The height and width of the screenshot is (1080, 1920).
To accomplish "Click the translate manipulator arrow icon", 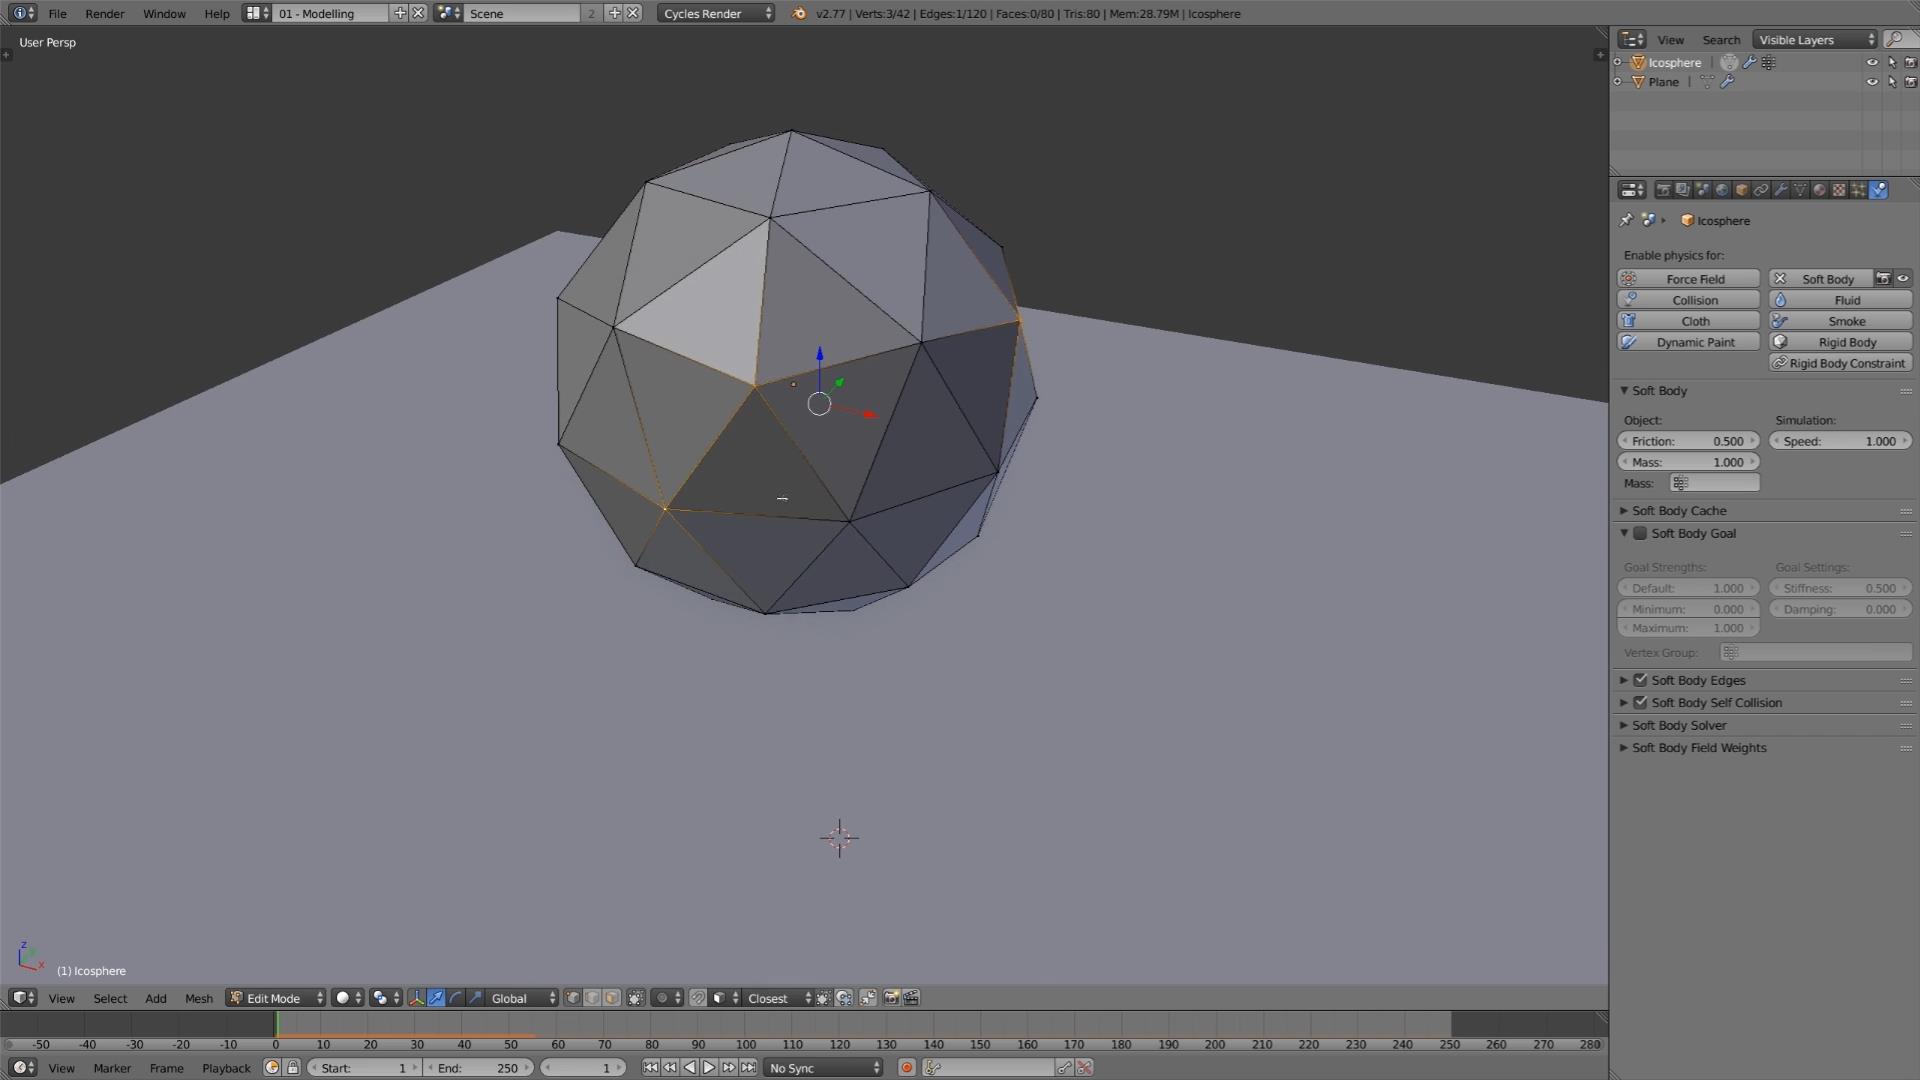I will 436,998.
